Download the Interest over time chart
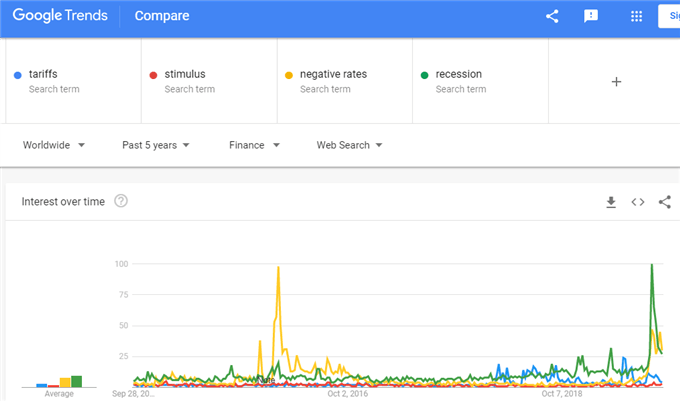Viewport: 680px width, 401px height. click(x=611, y=202)
